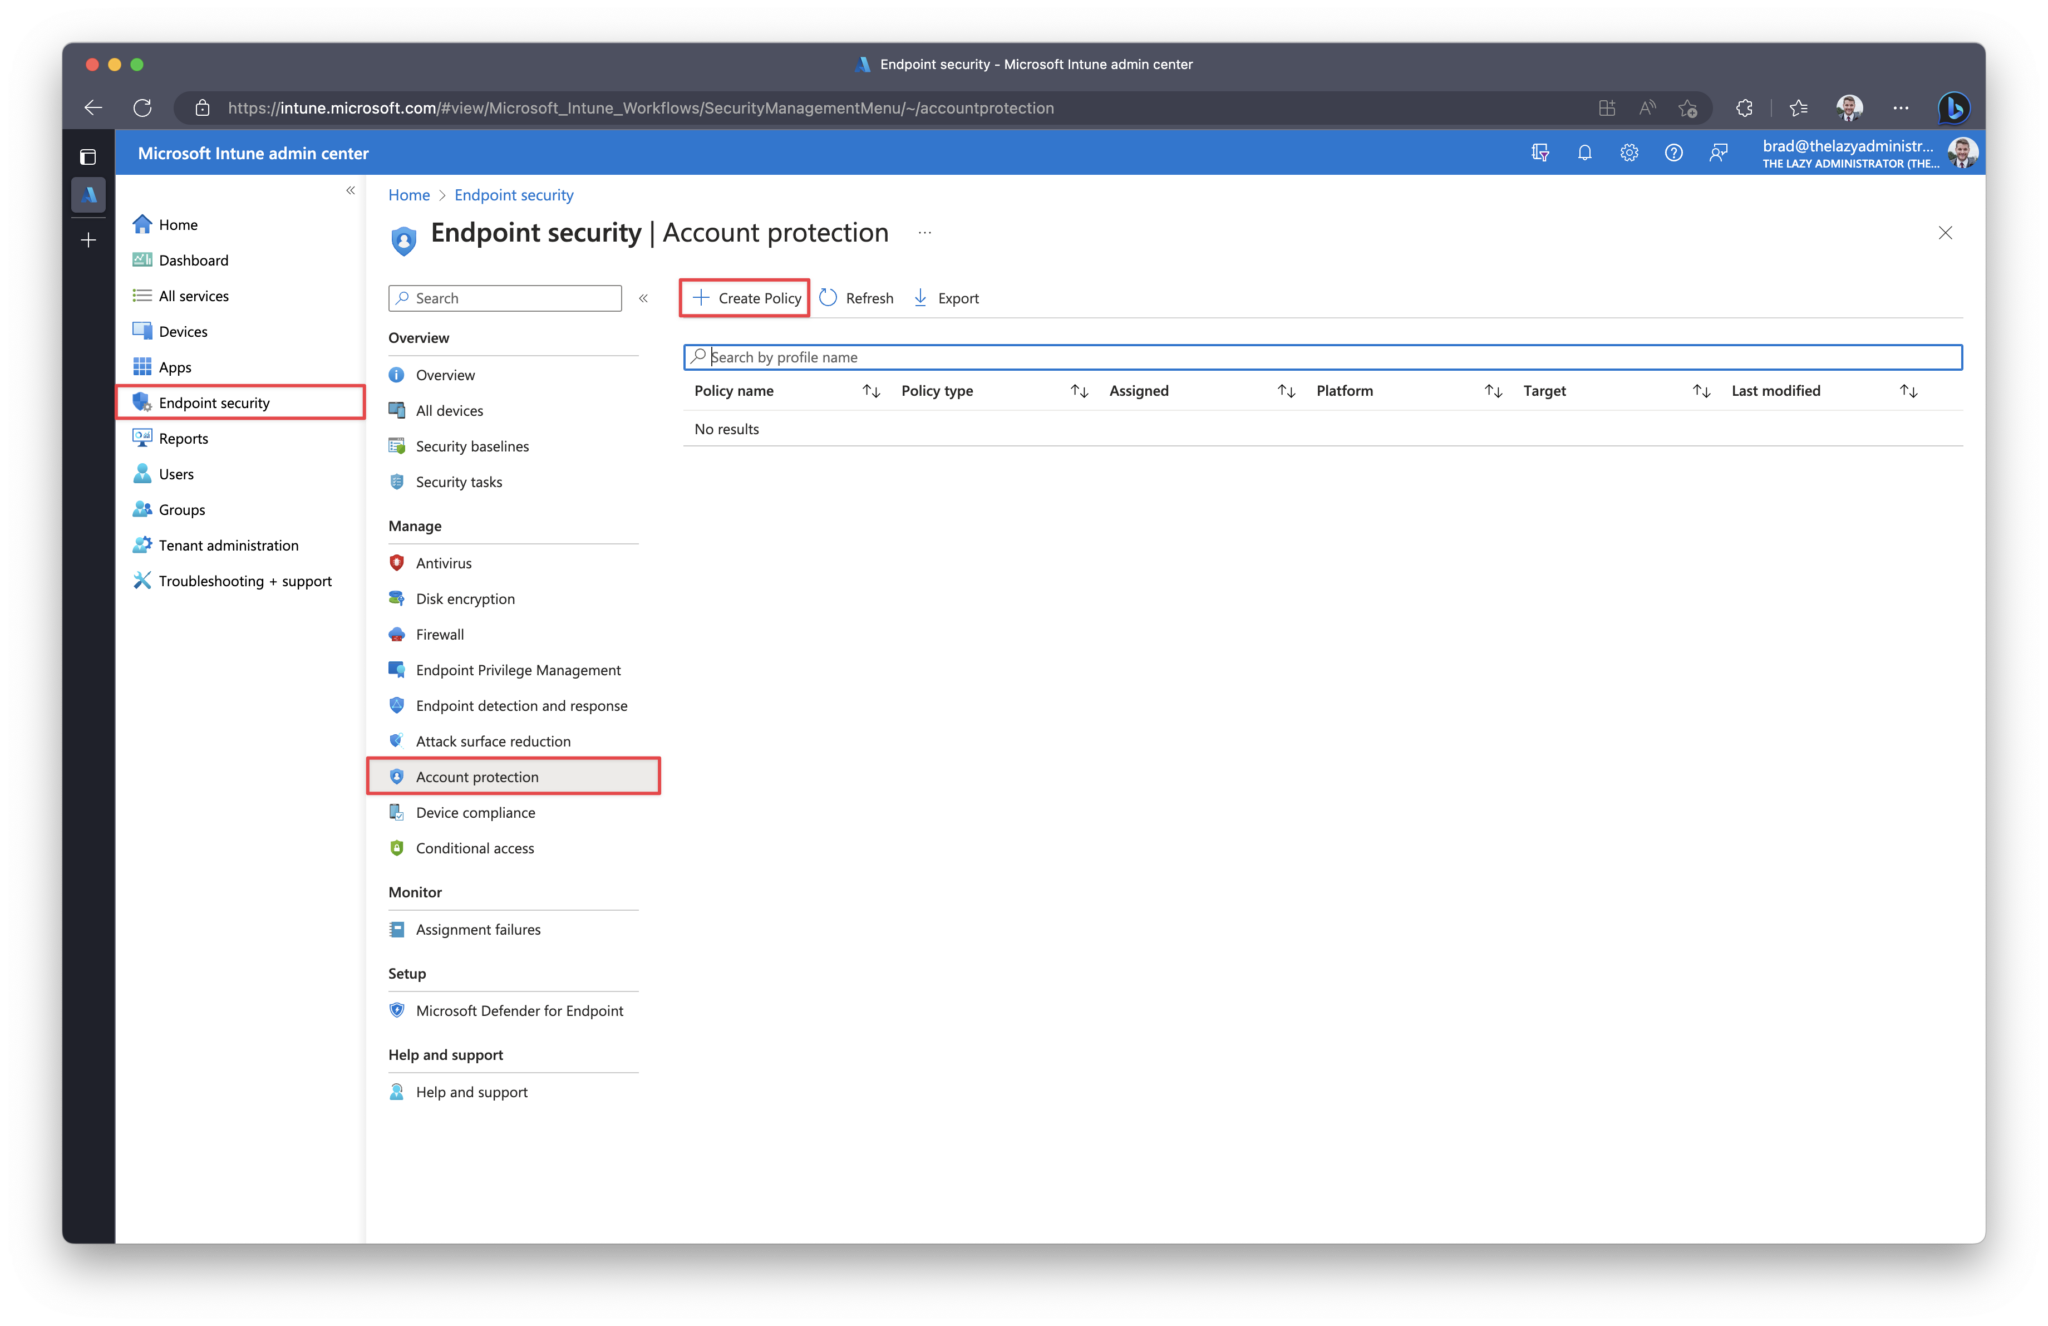Screen dimensions: 2048x1326
Task: Click the Refresh toolbar button
Action: [856, 298]
